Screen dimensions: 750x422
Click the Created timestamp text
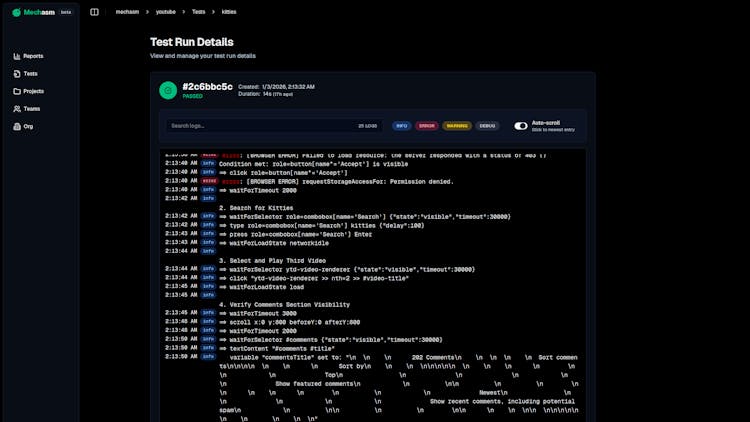tap(276, 87)
